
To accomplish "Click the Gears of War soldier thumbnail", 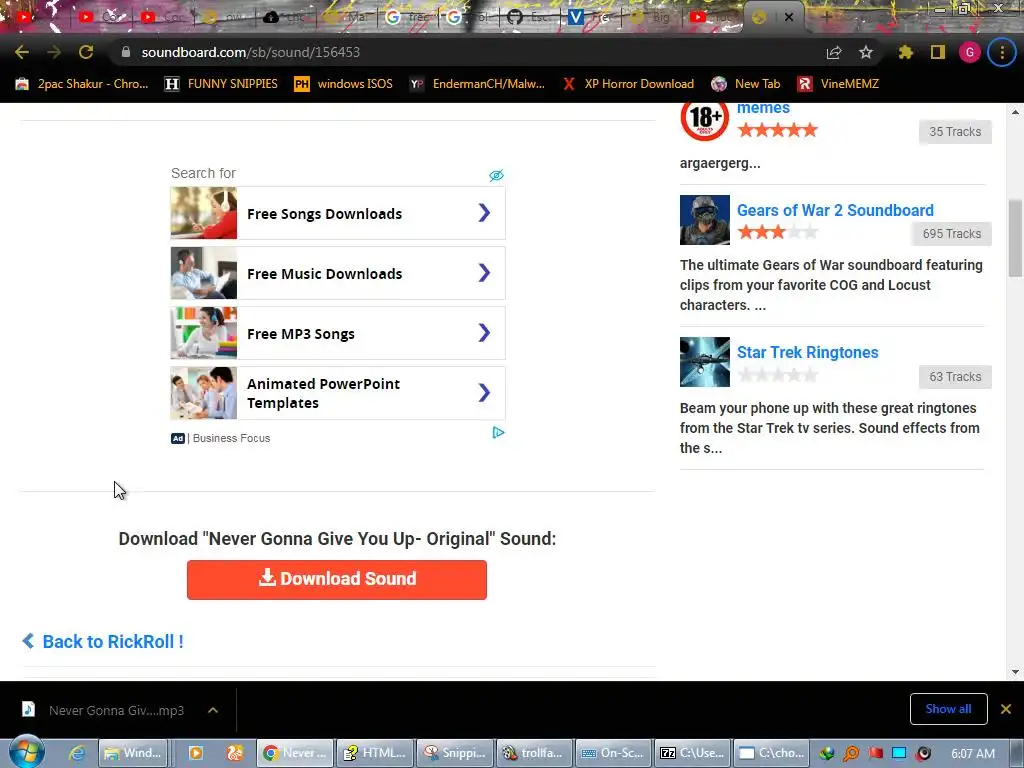I will (x=705, y=220).
